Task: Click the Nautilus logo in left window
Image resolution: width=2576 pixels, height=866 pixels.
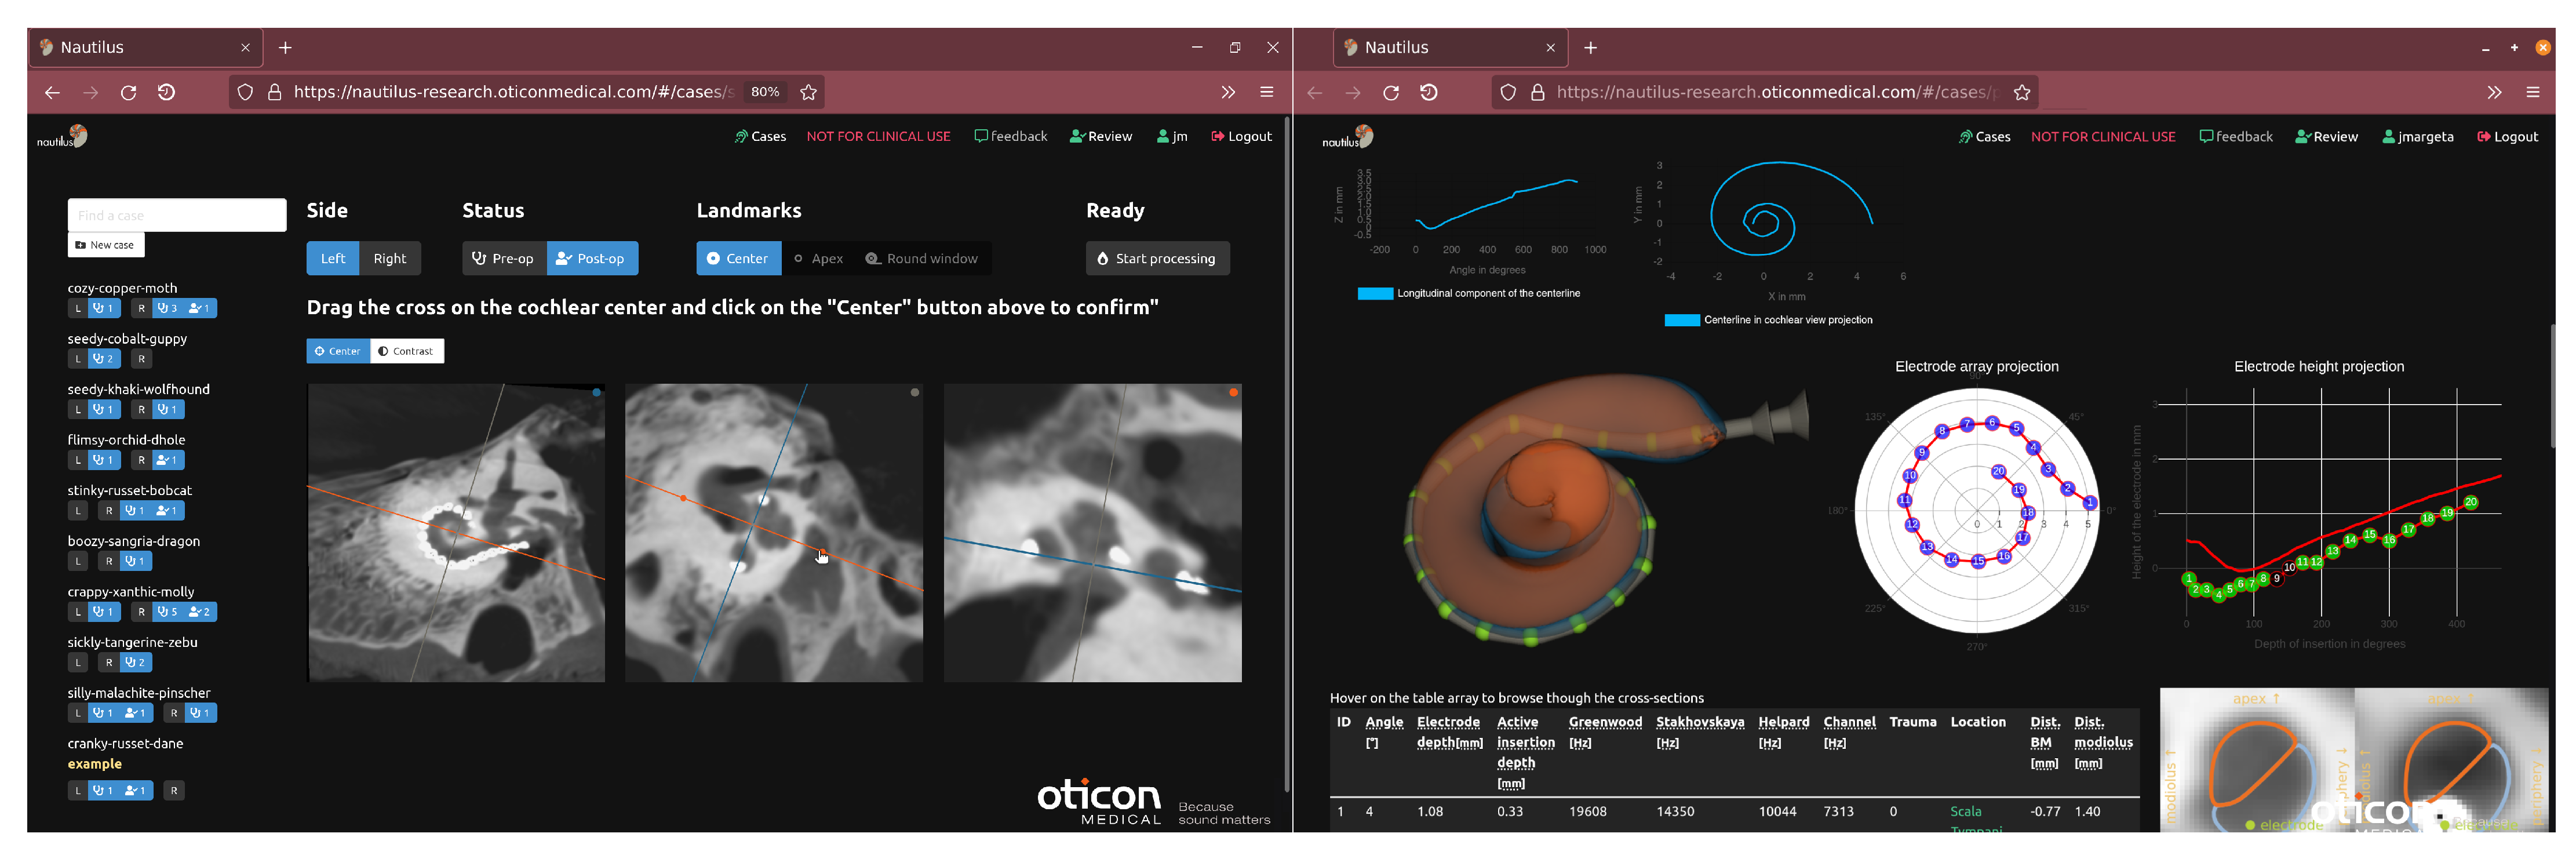Action: pos(63,137)
